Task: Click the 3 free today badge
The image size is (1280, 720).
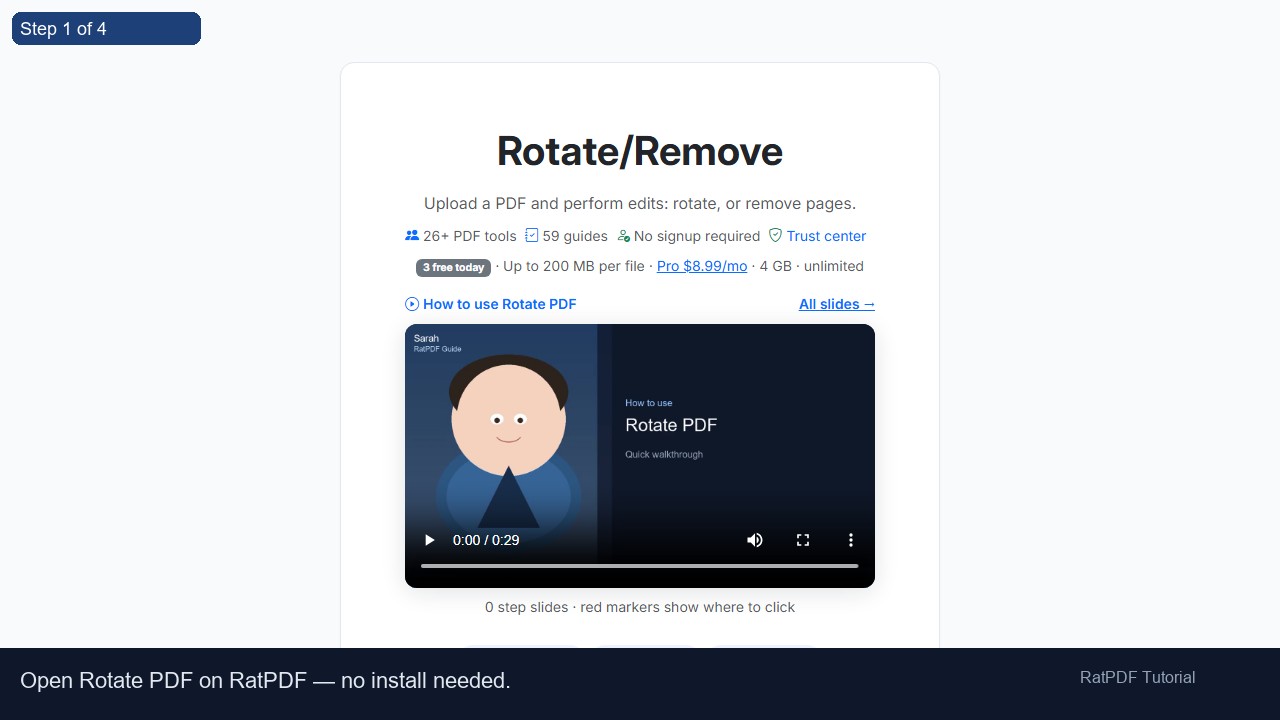Action: click(x=453, y=267)
